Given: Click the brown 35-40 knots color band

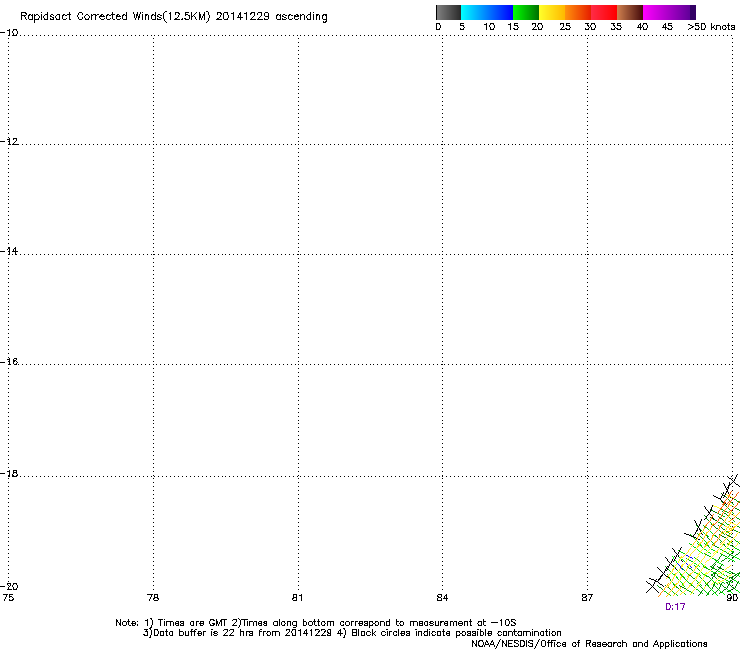Looking at the screenshot, I should [x=630, y=12].
